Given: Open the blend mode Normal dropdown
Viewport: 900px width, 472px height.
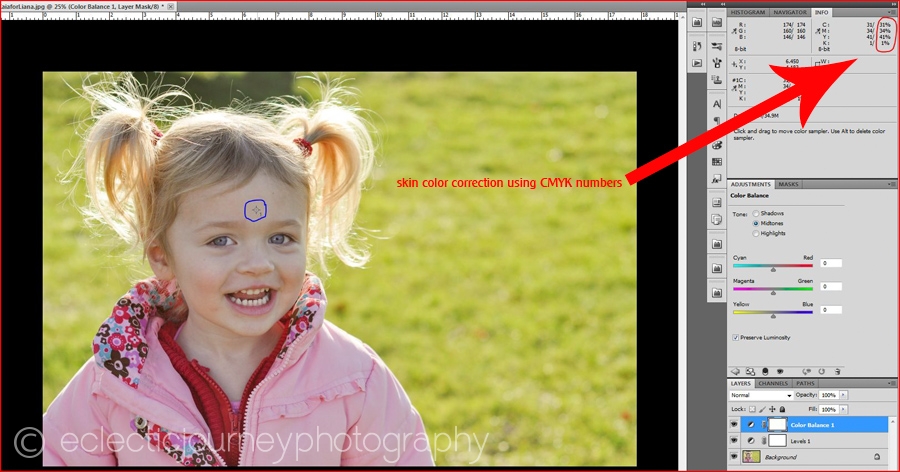Looking at the screenshot, I should point(761,395).
